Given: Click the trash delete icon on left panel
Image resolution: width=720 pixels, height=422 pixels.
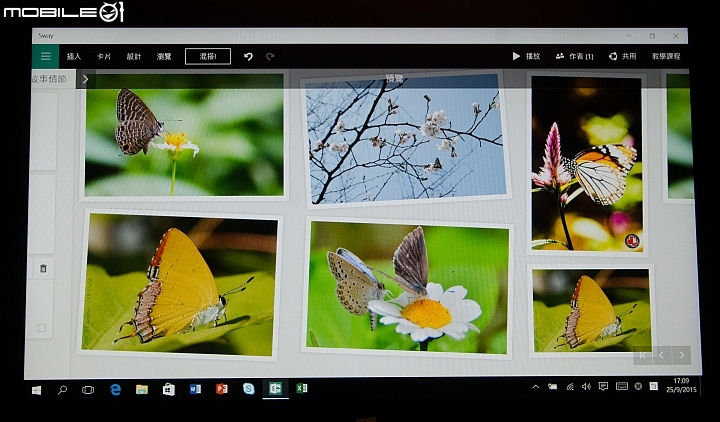Looking at the screenshot, I should (43, 269).
